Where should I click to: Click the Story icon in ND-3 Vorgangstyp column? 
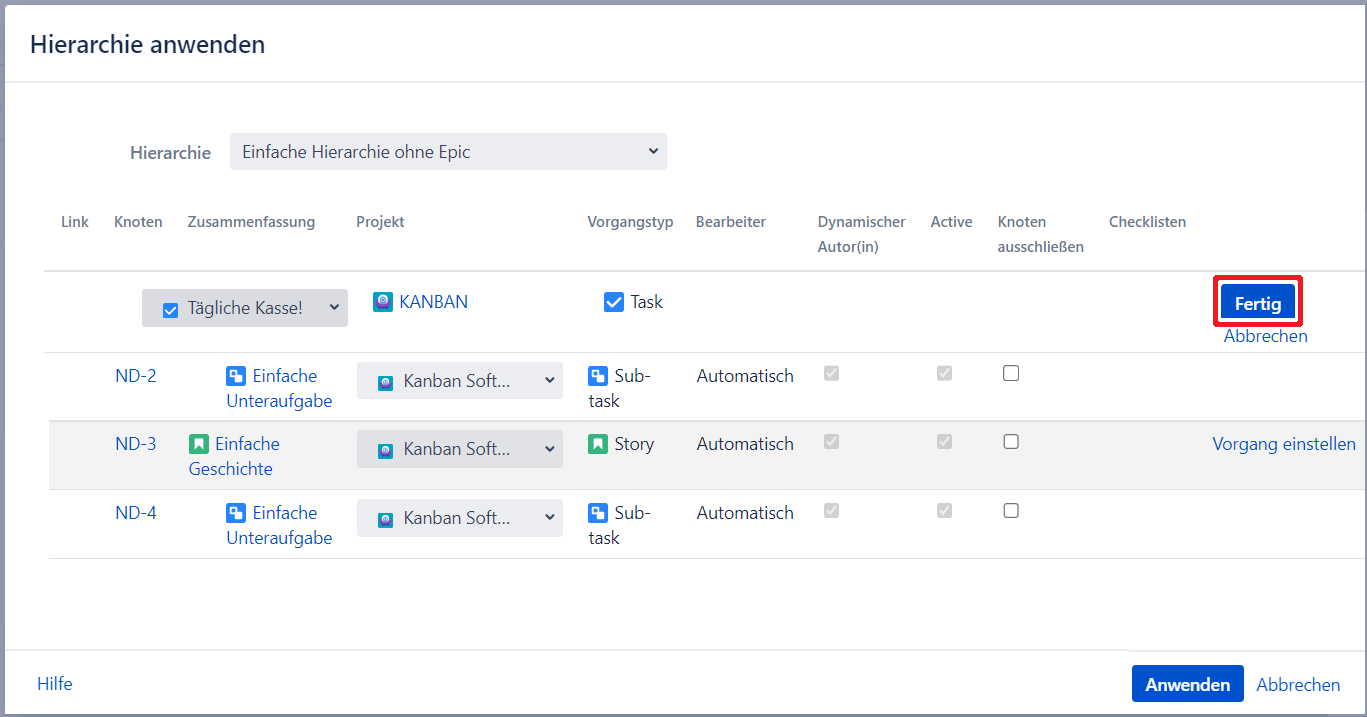[x=598, y=444]
